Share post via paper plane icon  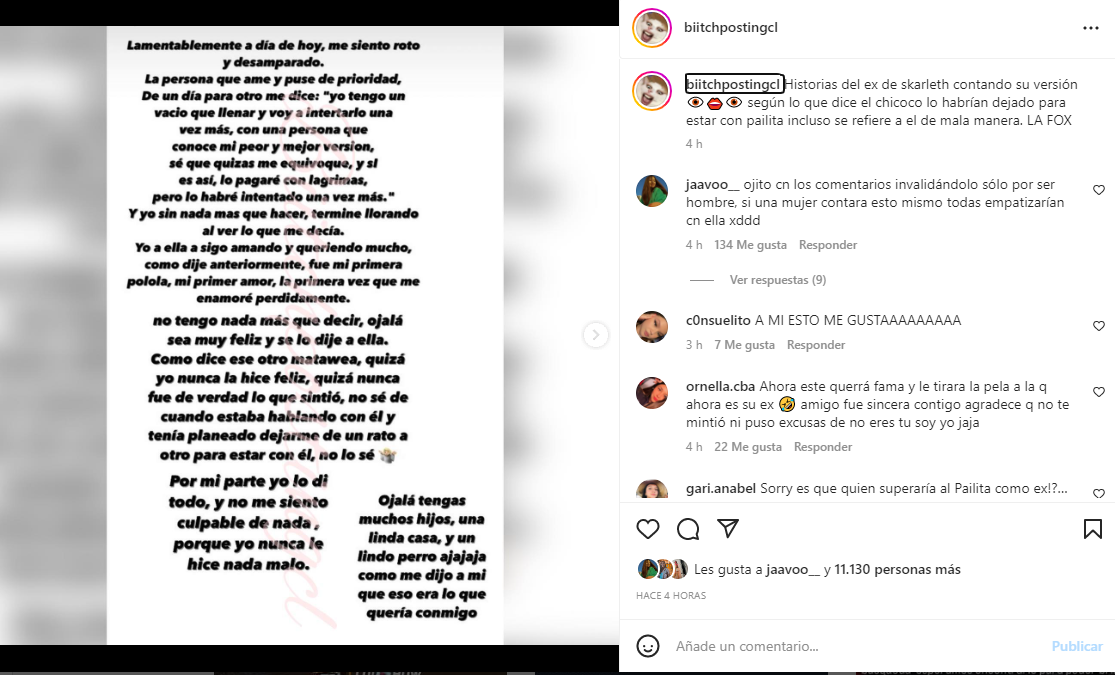pos(727,528)
